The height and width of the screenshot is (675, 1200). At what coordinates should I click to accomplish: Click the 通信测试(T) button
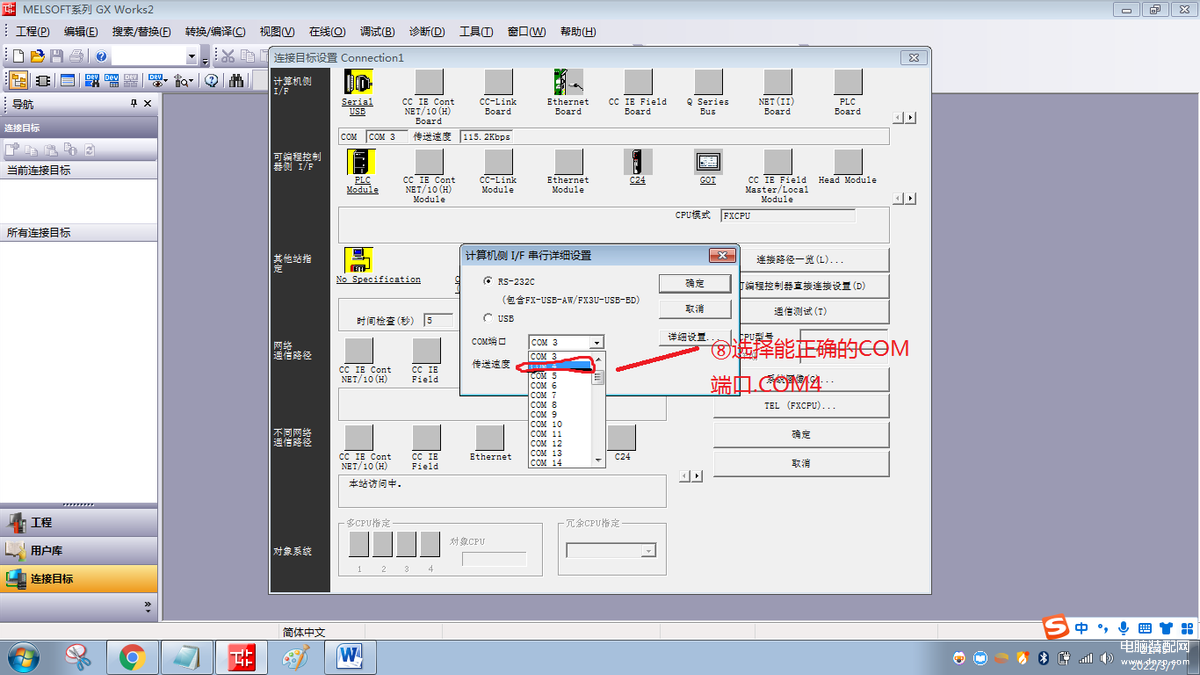pos(801,311)
